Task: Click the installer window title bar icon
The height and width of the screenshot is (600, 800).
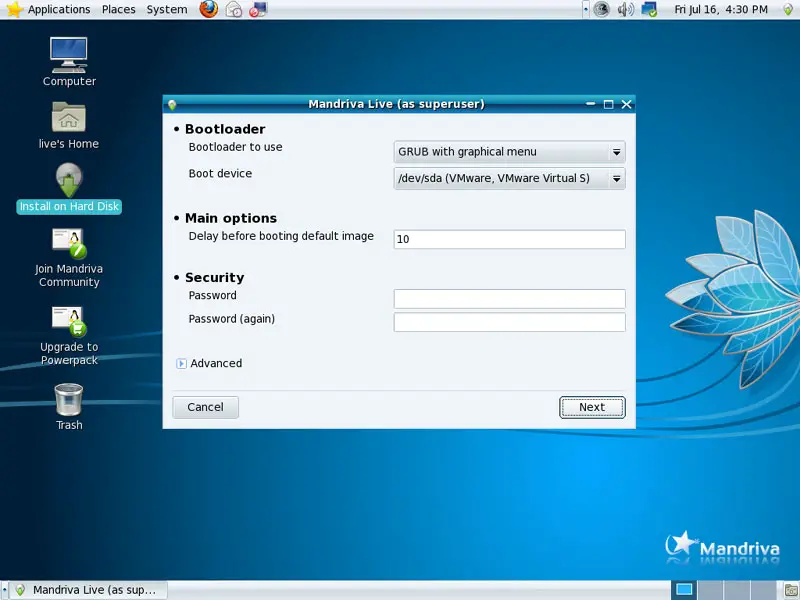Action: [x=172, y=104]
